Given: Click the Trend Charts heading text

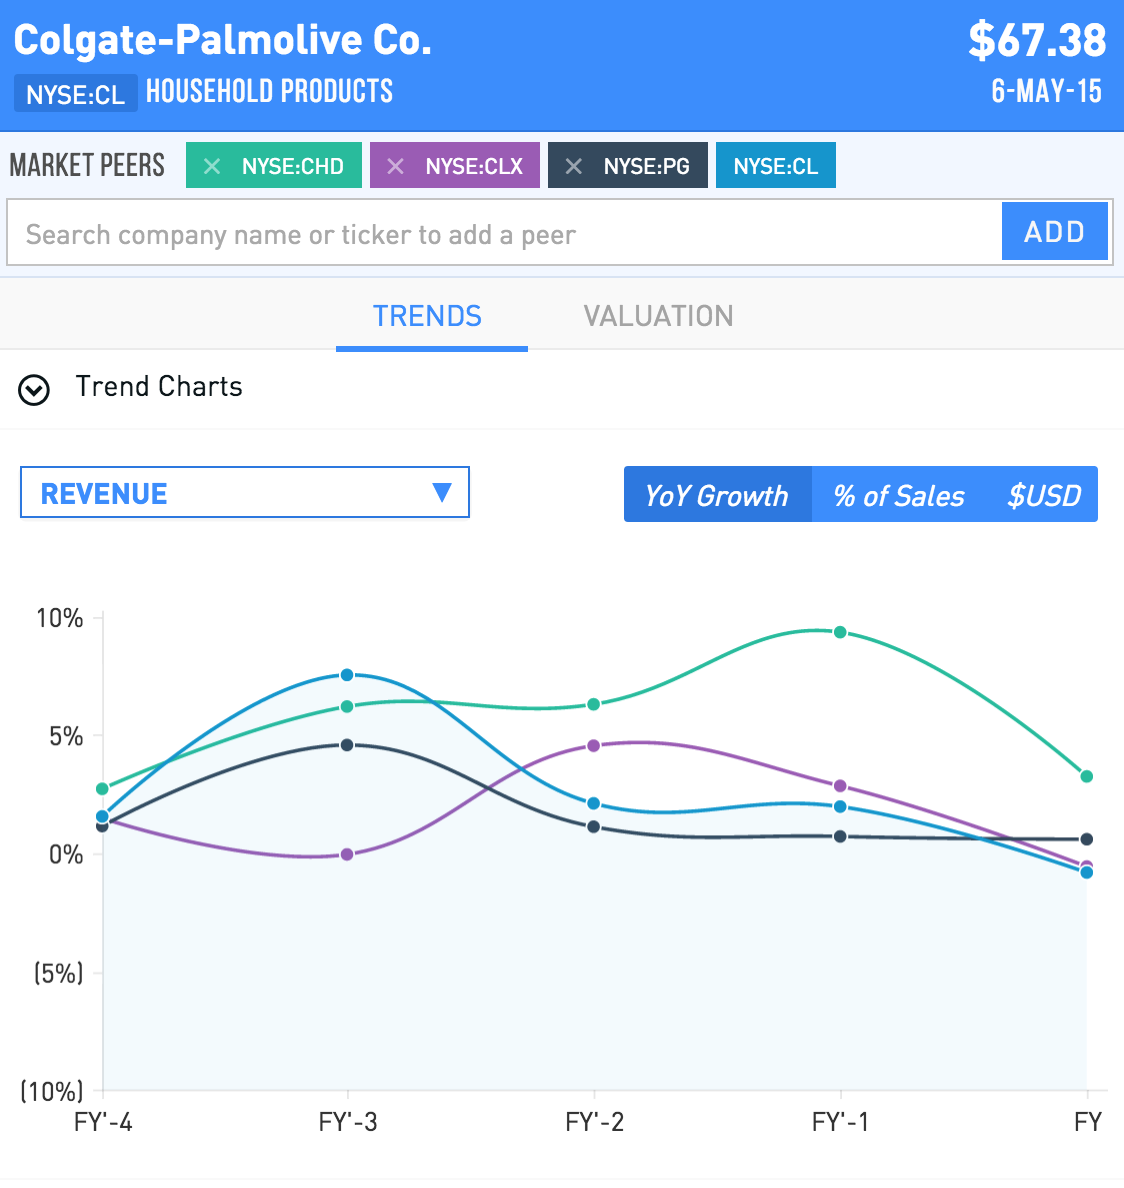Looking at the screenshot, I should pyautogui.click(x=159, y=386).
